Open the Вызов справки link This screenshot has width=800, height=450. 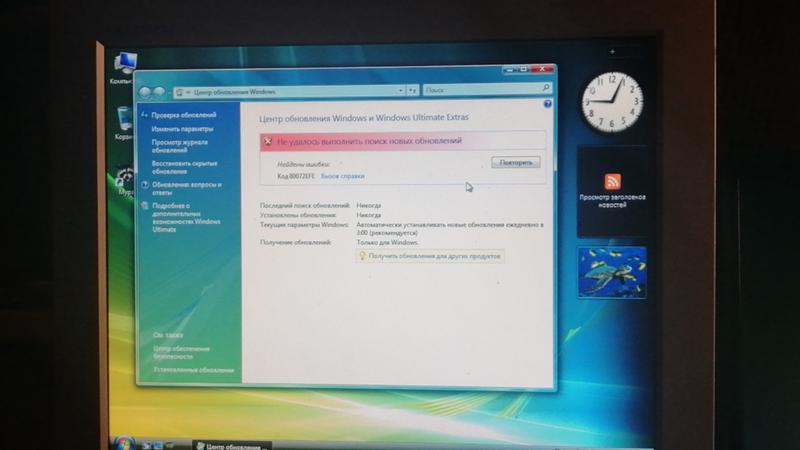[x=342, y=176]
